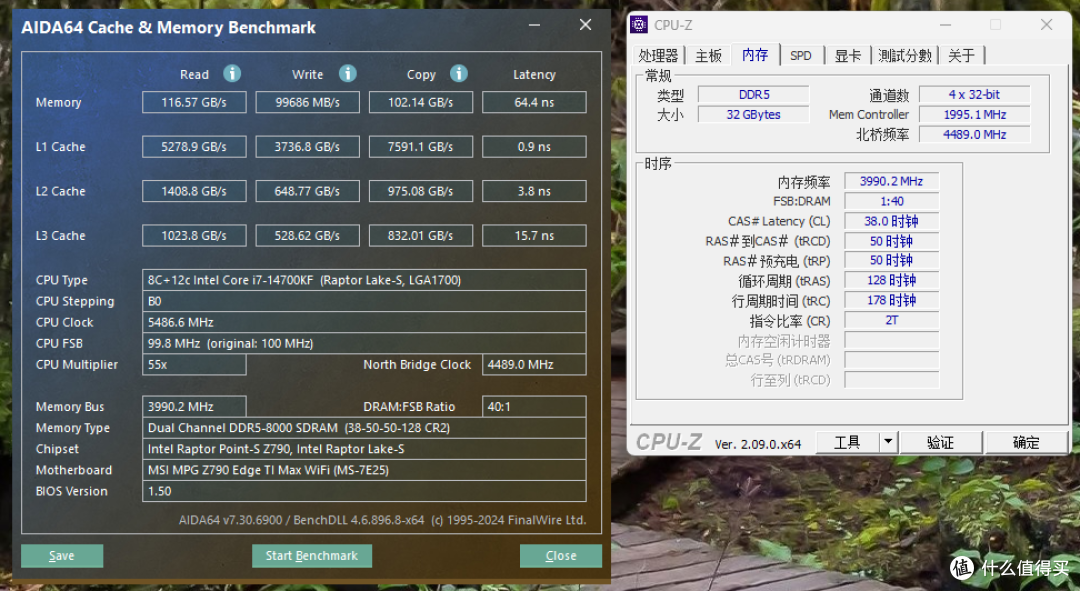Click the Start Benchmark button
The height and width of the screenshot is (591, 1080).
(x=311, y=556)
